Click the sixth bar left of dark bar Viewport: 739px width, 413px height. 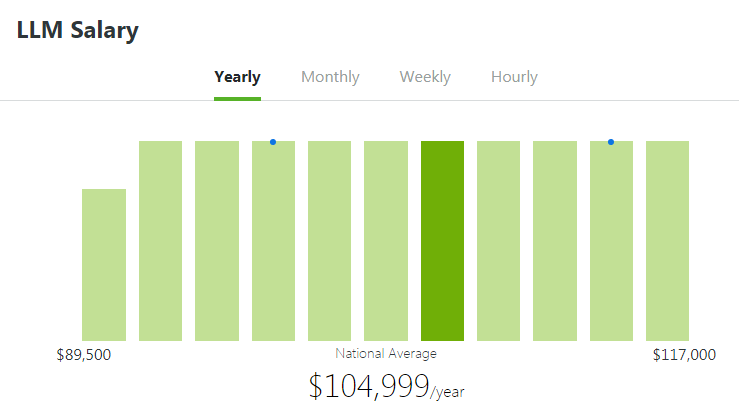(386, 240)
